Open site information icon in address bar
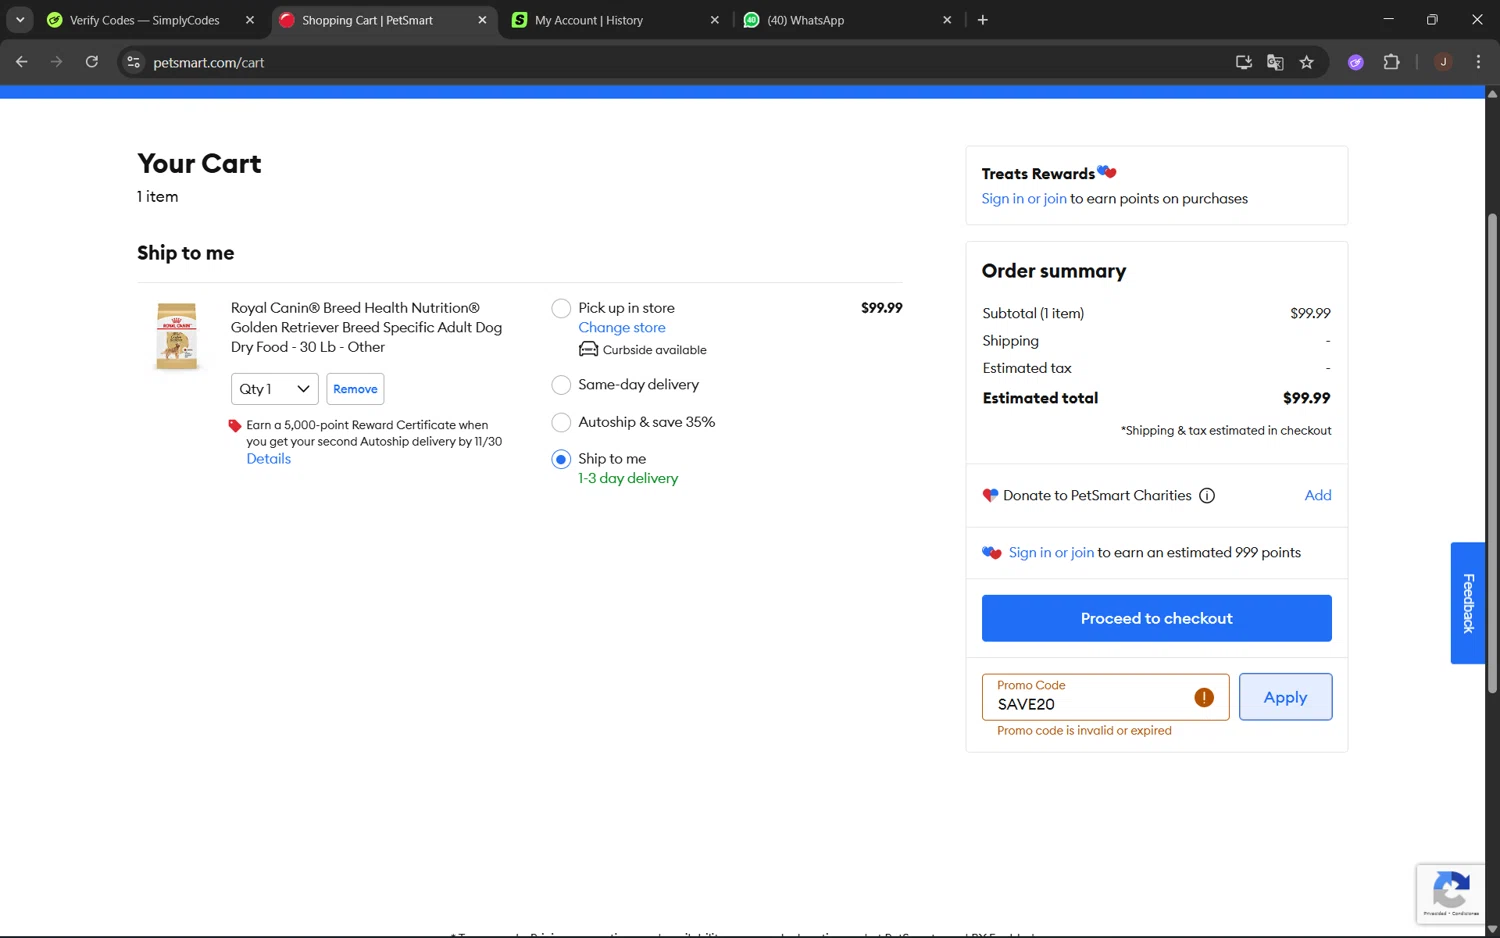 [x=133, y=62]
